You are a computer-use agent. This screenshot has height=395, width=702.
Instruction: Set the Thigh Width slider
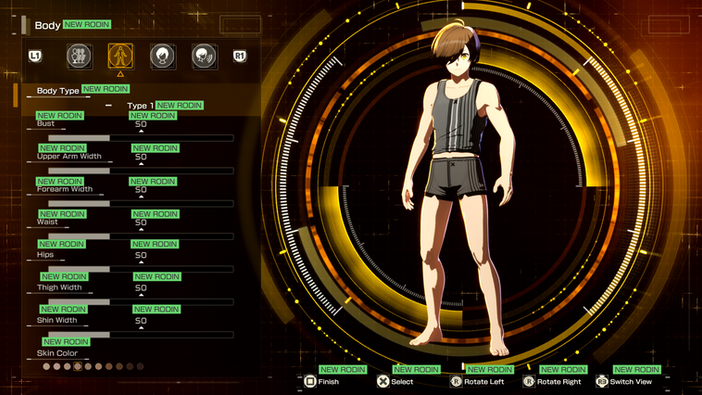pyautogui.click(x=141, y=302)
